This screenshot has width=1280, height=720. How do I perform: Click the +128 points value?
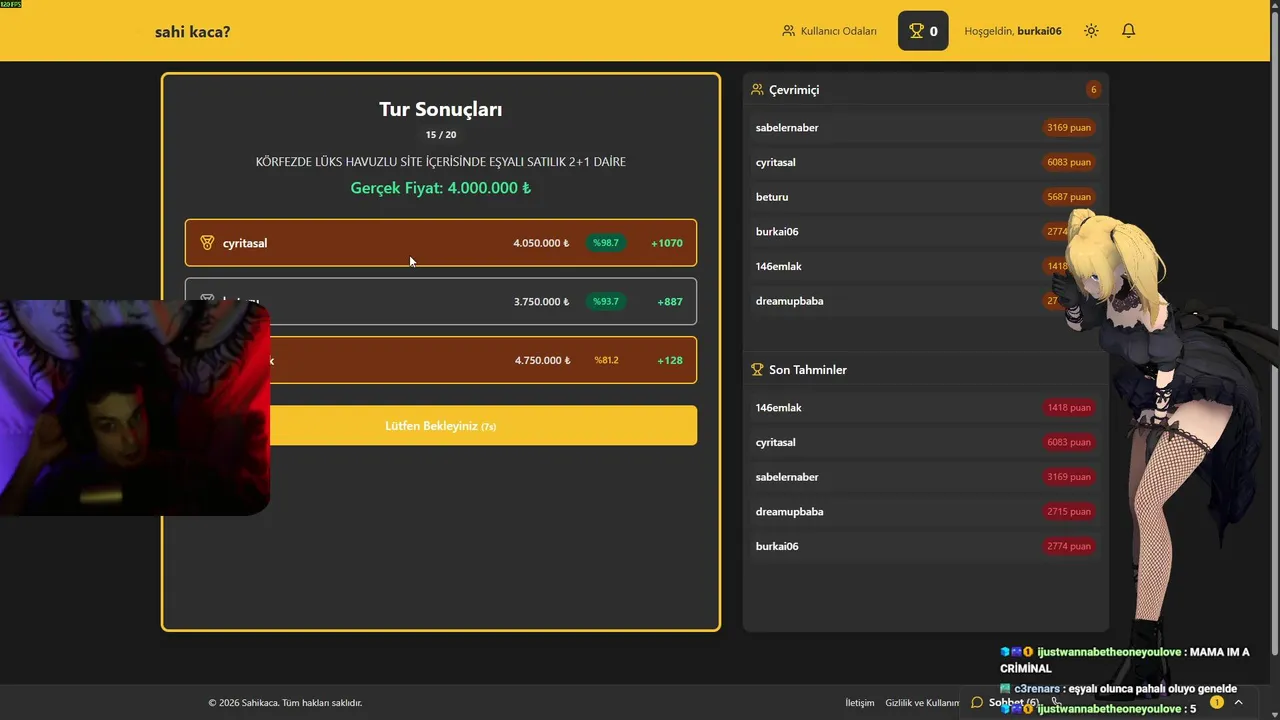[670, 360]
